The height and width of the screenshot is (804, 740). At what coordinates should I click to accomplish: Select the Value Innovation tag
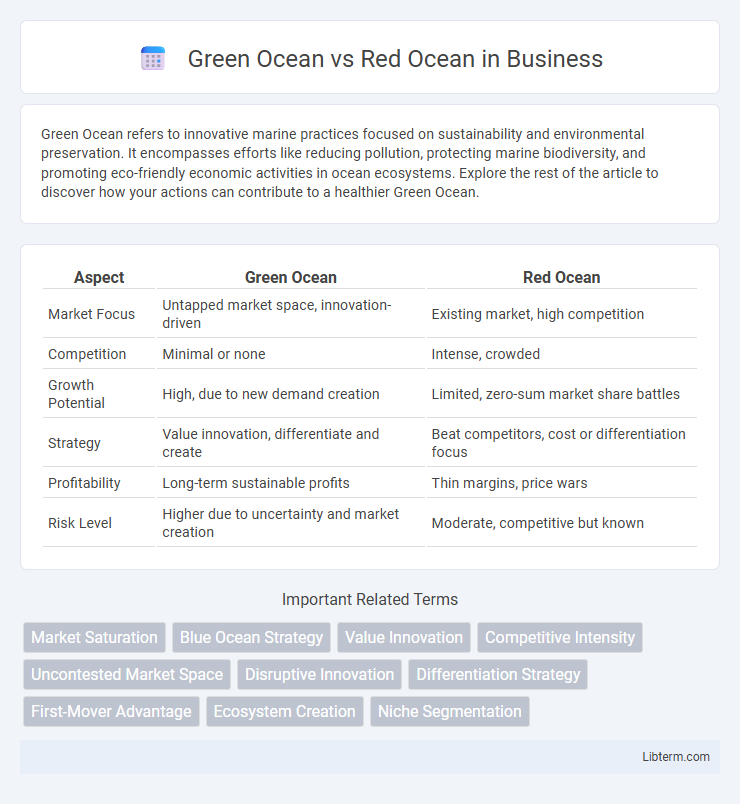coord(404,637)
